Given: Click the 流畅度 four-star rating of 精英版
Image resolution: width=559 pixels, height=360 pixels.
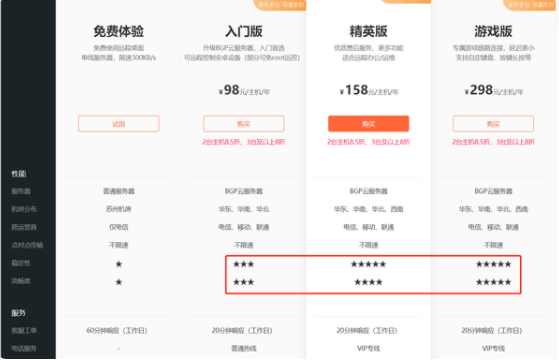Looking at the screenshot, I should pyautogui.click(x=368, y=282).
